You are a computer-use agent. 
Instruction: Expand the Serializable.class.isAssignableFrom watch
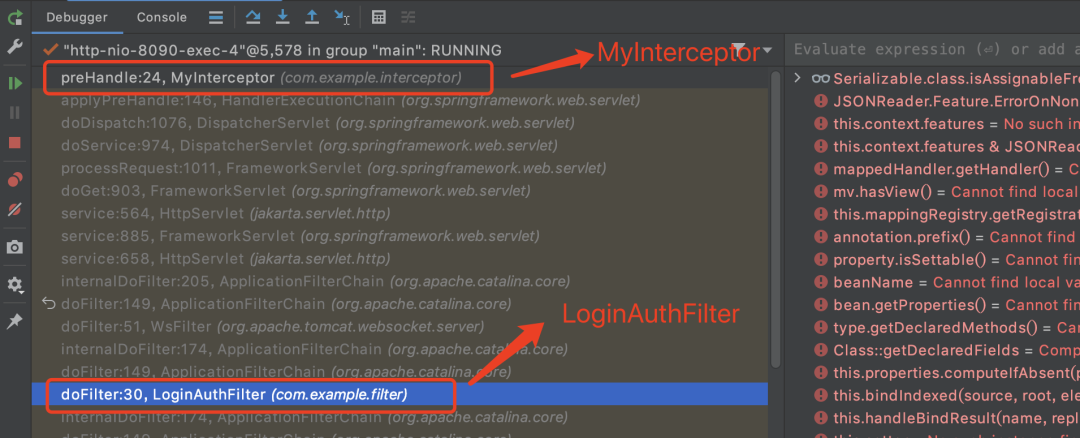tap(798, 78)
